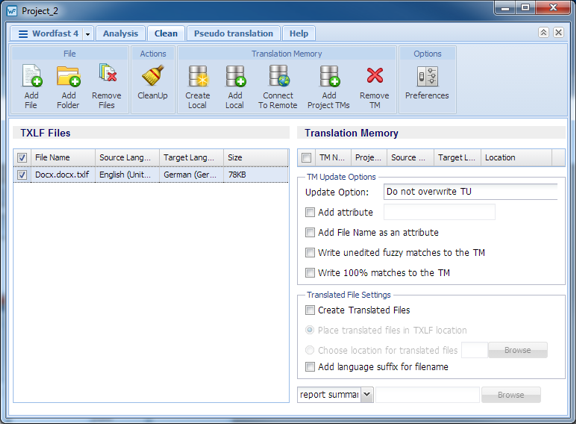
Task: Open the Wordfast 4 dropdown arrow
Action: coord(88,34)
